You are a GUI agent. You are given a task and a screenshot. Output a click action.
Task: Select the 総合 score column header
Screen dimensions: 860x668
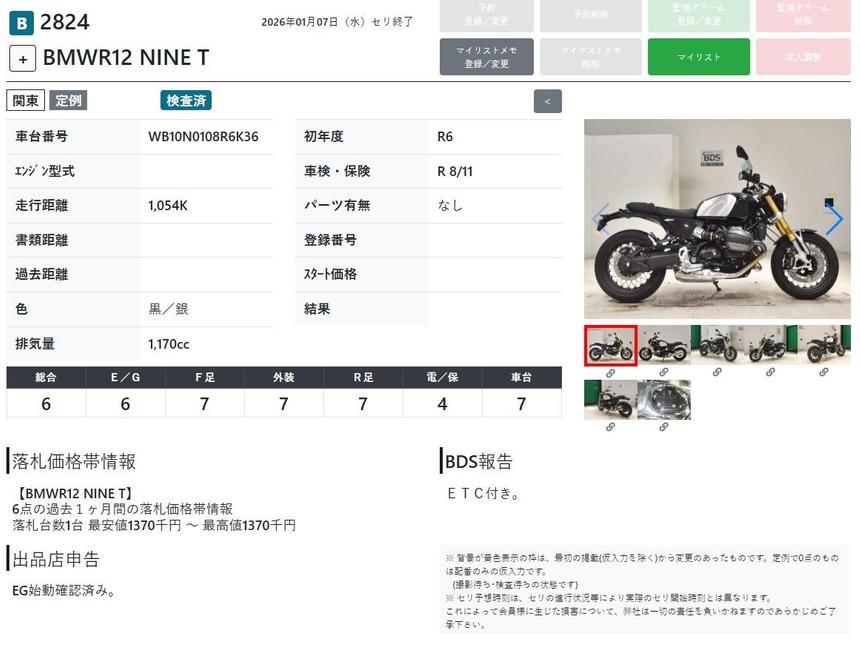tap(46, 377)
